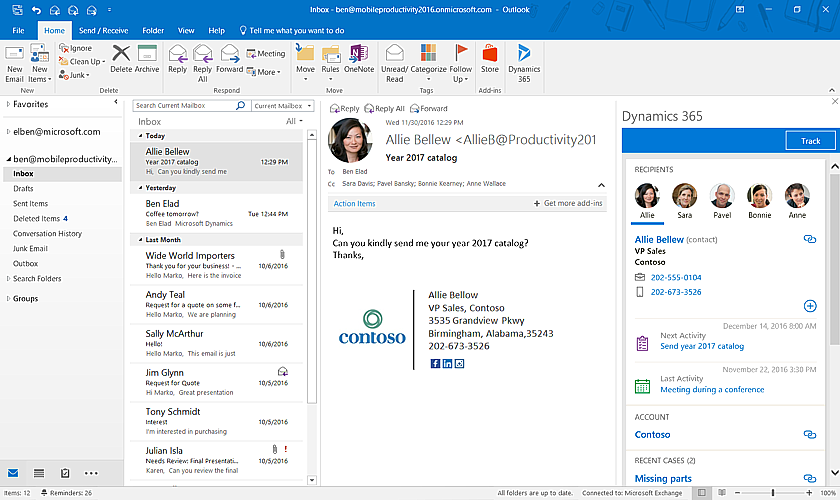Open the Action Items link
Image resolution: width=840 pixels, height=500 pixels.
pyautogui.click(x=354, y=204)
